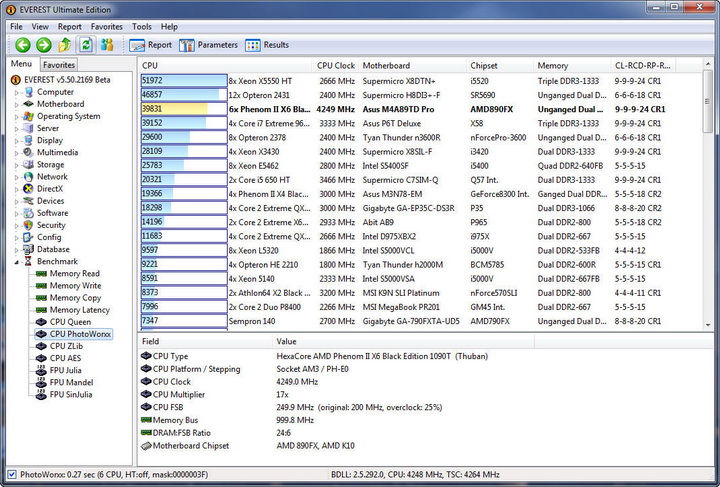This screenshot has width=720, height=487.
Task: Click the Memory Write benchmark icon
Action: (x=41, y=285)
